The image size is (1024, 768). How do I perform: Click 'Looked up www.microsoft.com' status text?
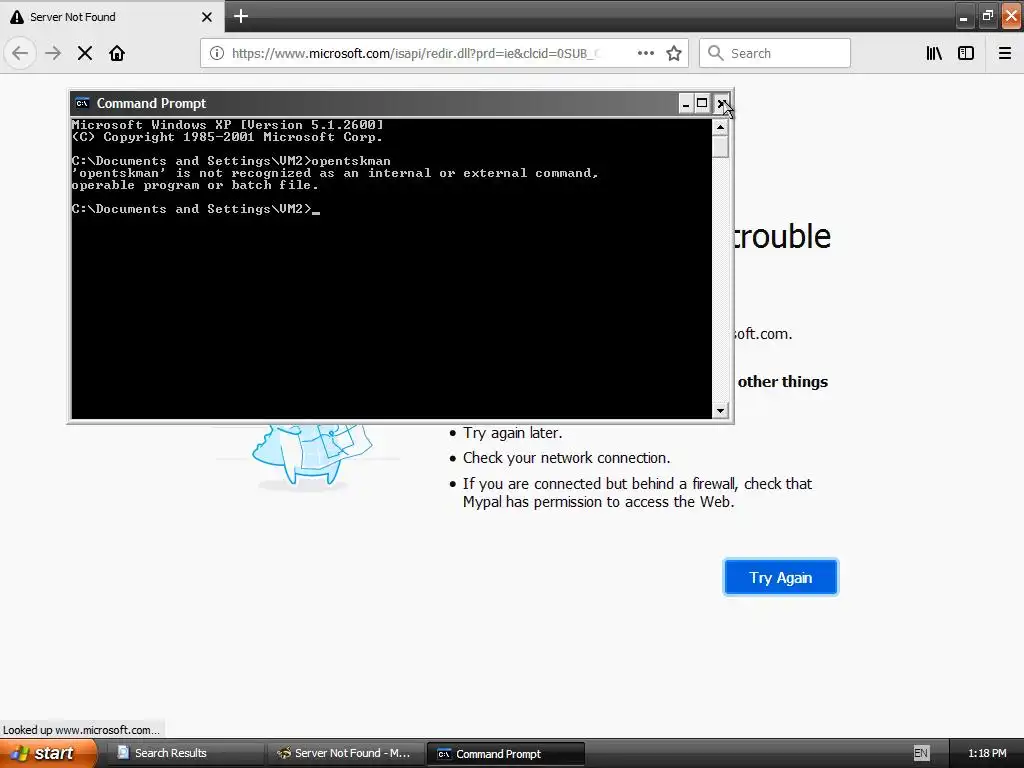point(81,729)
